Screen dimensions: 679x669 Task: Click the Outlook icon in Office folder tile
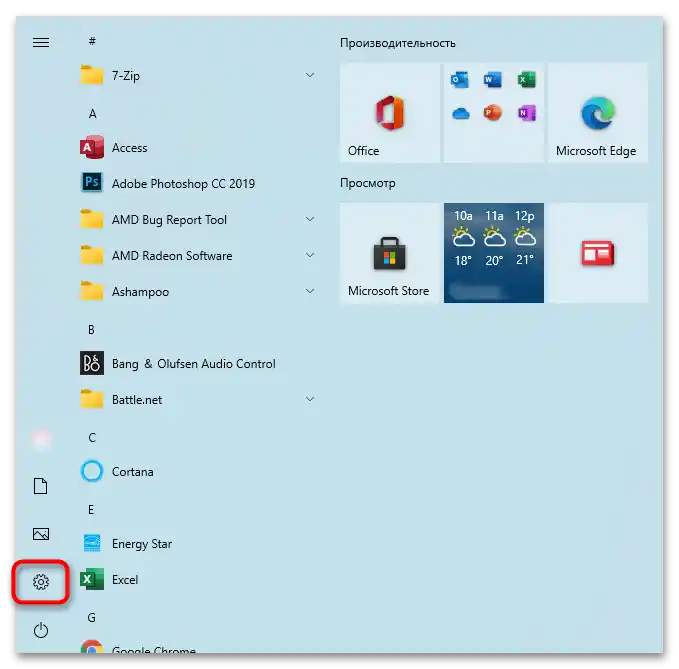pos(460,80)
